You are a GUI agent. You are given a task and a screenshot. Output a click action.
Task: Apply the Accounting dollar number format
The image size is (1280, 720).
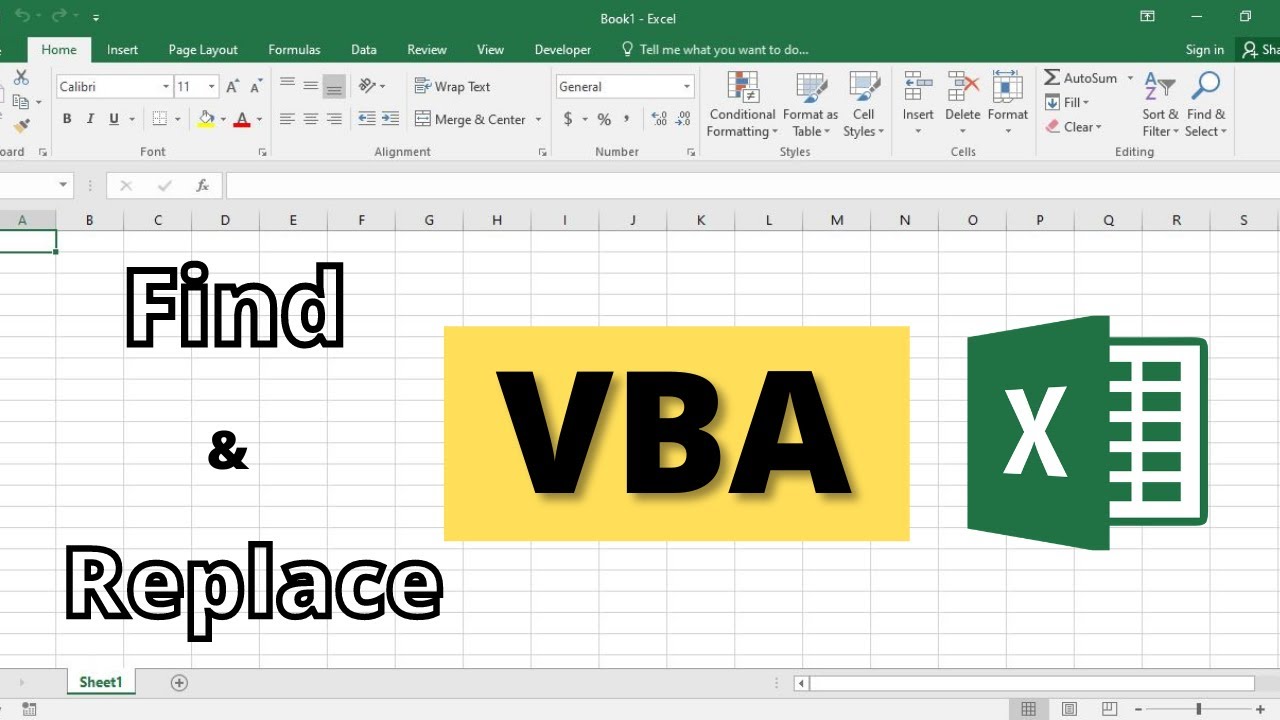pos(568,119)
